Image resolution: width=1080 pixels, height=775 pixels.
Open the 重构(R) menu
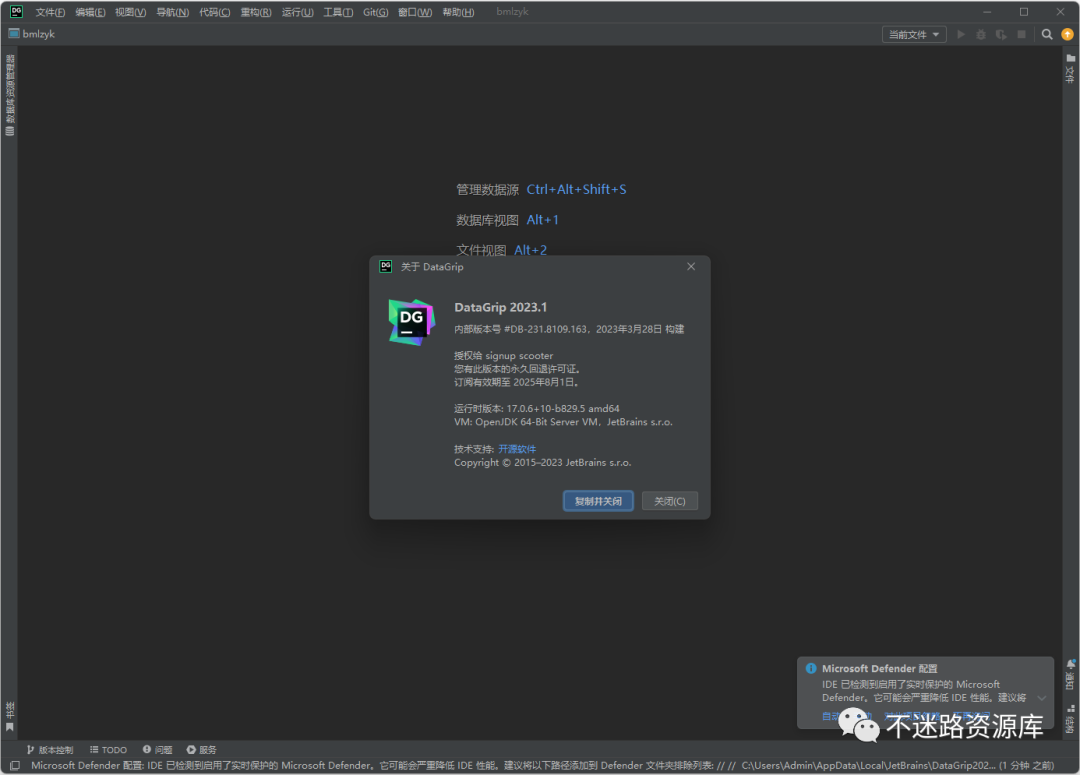256,12
